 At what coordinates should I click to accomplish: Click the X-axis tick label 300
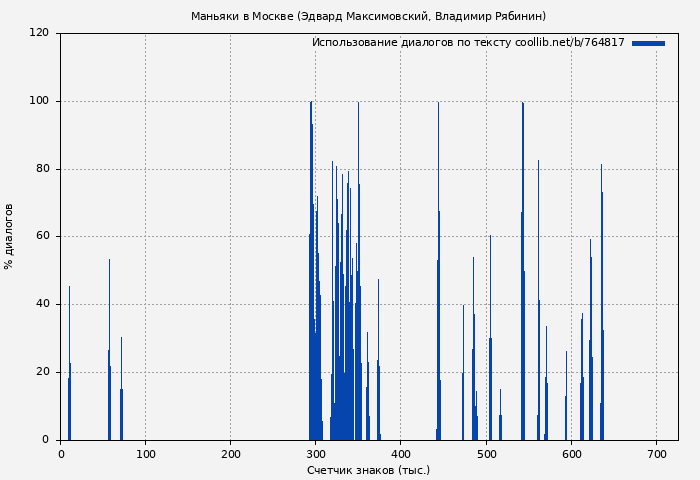tap(316, 454)
